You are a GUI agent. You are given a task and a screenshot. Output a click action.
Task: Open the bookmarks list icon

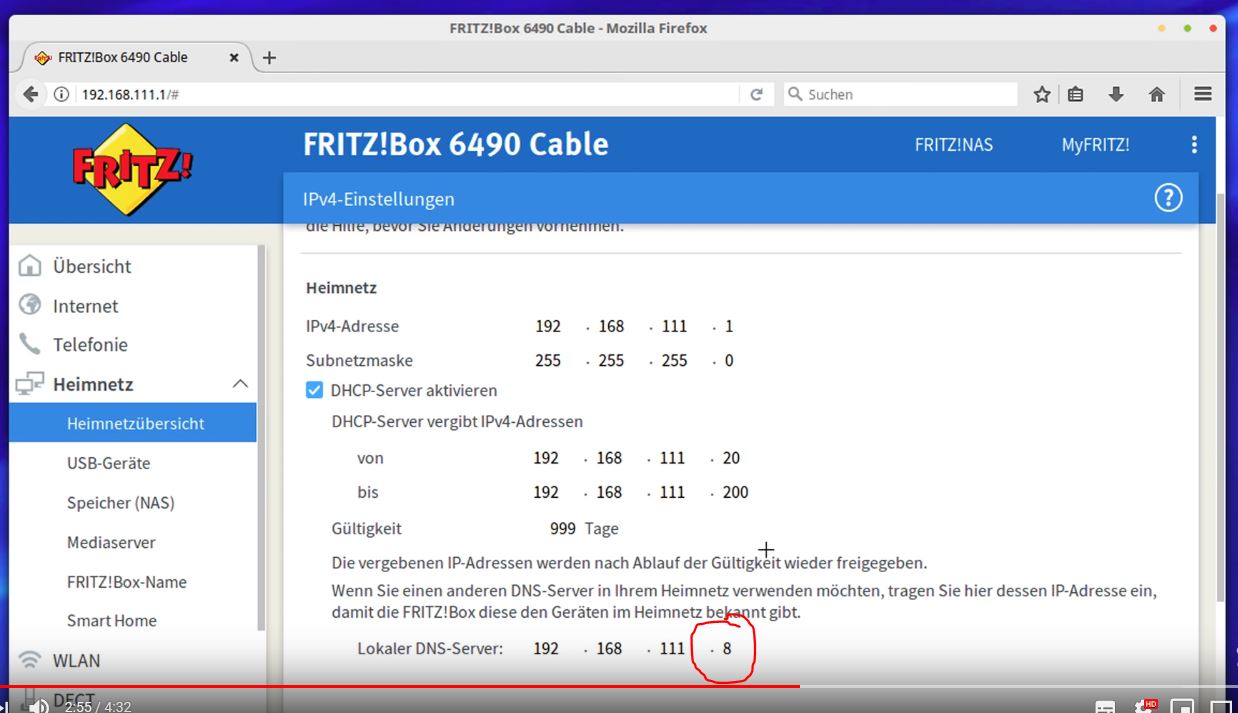coord(1076,94)
